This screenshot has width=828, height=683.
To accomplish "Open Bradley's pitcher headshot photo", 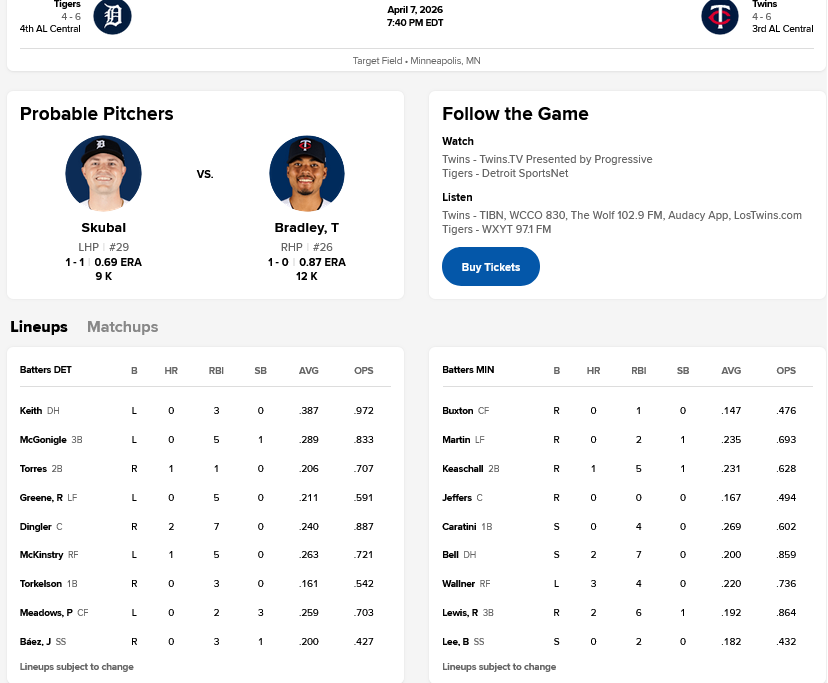I will click(307, 173).
